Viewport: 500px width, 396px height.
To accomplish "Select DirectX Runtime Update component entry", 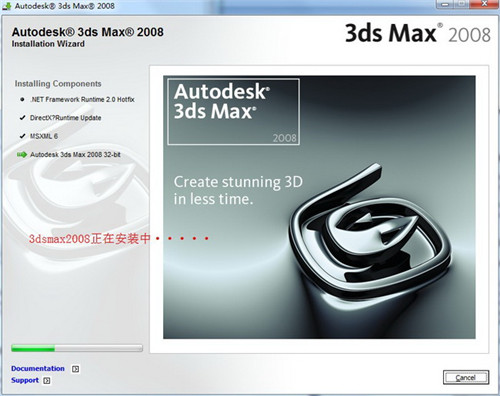I will click(65, 118).
